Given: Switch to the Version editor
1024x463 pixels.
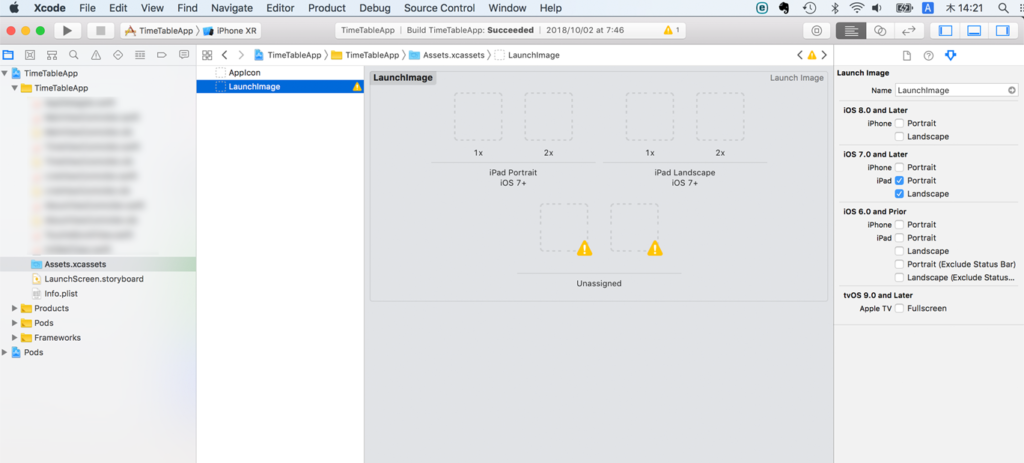Looking at the screenshot, I should coord(908,31).
